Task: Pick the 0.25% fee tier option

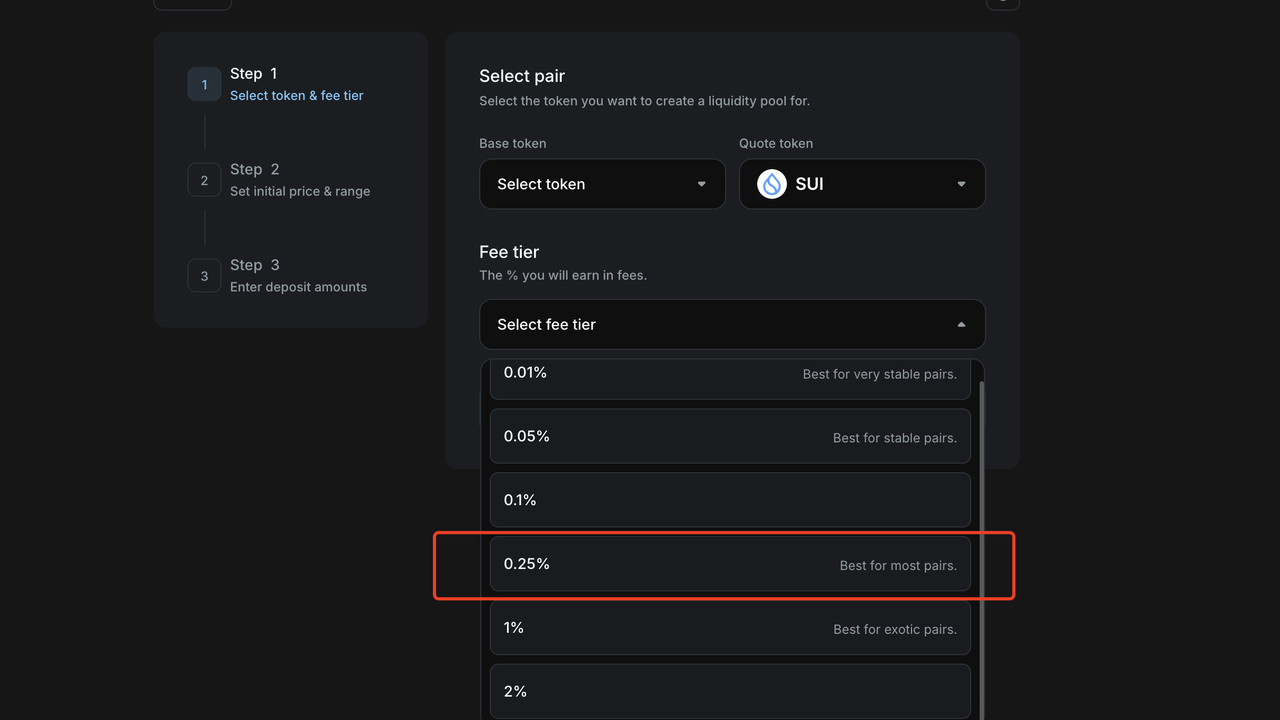Action: [730, 564]
